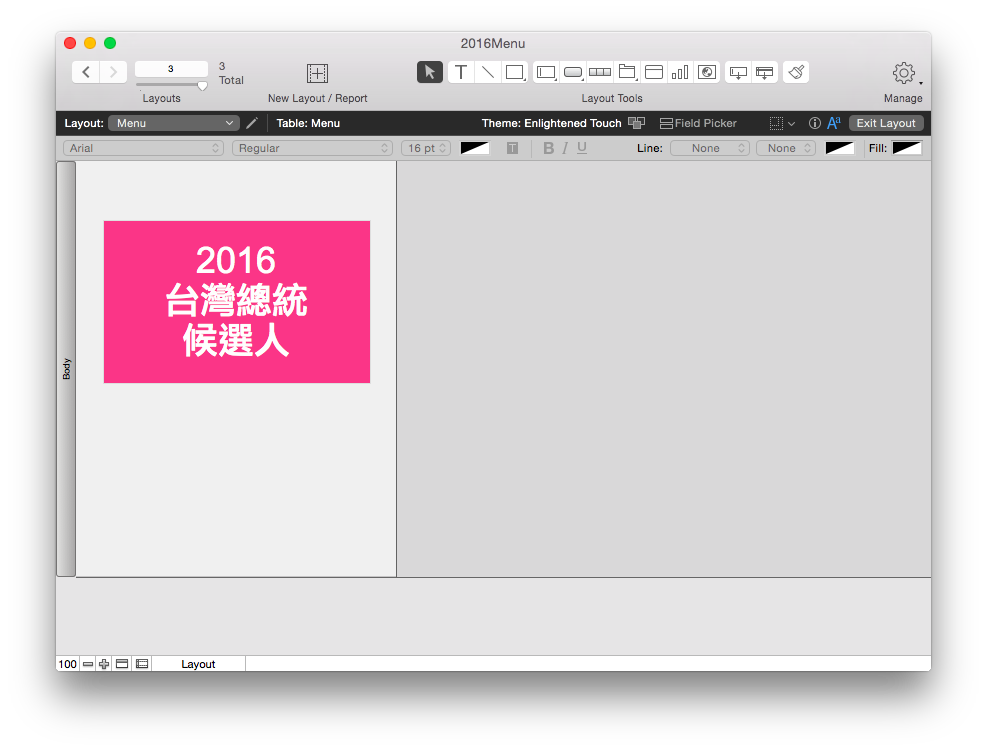Select the Field tool
The image size is (987, 751).
tap(546, 71)
